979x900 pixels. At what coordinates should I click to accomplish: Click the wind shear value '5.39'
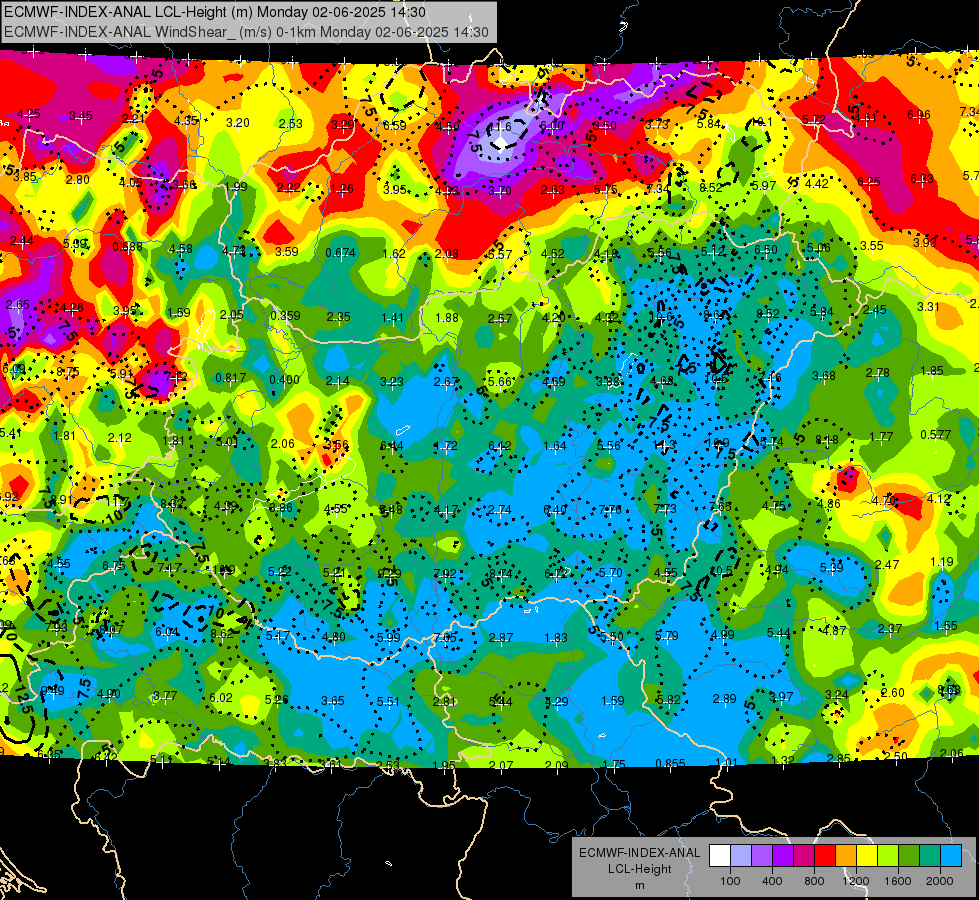(x=831, y=567)
